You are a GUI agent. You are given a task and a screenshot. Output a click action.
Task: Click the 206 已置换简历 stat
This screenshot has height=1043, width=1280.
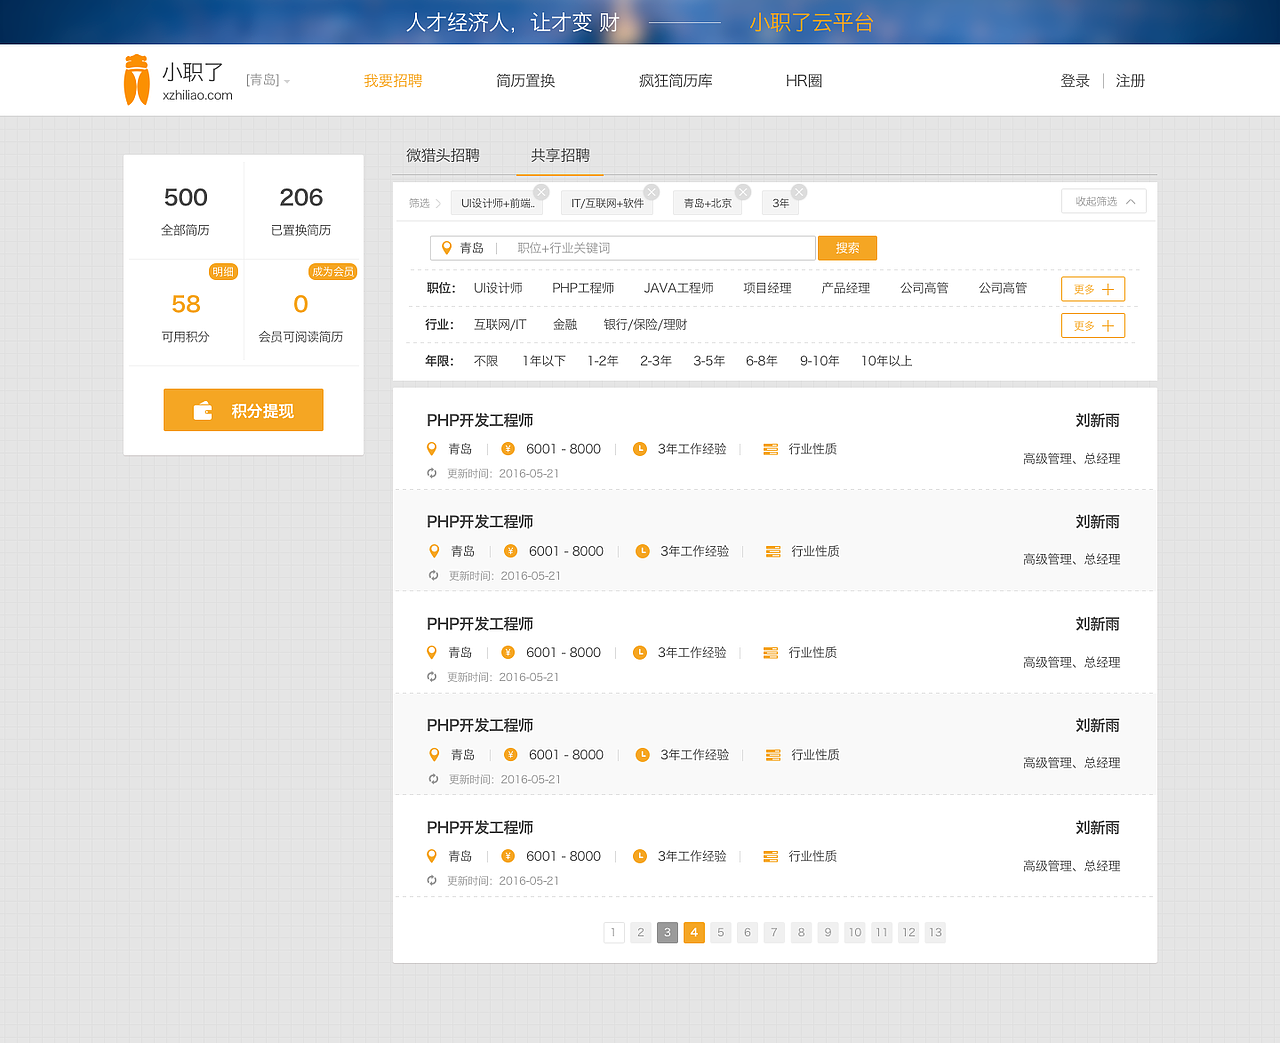[301, 210]
